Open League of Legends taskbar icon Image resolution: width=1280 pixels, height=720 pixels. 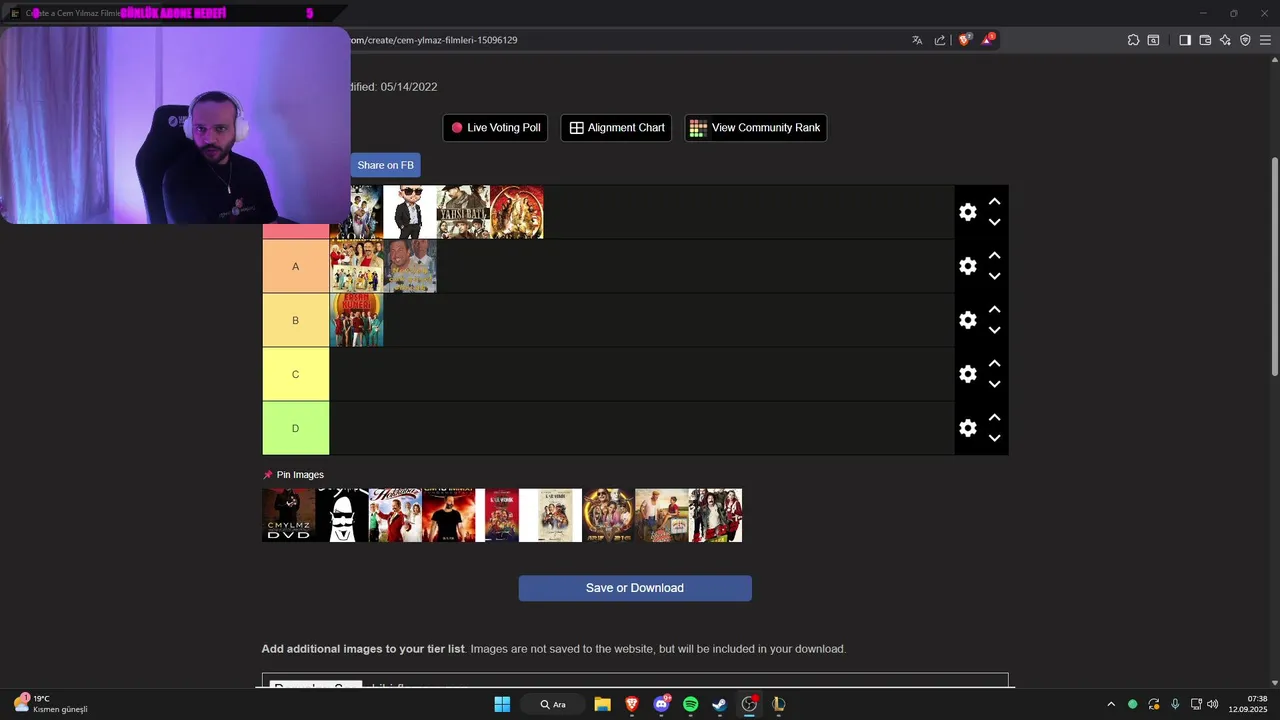click(778, 704)
